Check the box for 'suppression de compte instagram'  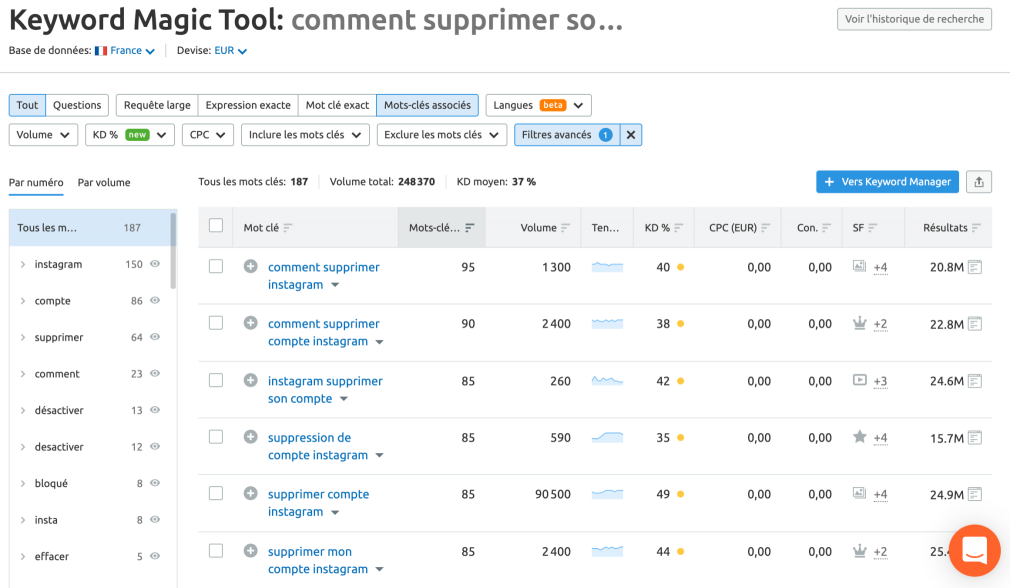[216, 437]
